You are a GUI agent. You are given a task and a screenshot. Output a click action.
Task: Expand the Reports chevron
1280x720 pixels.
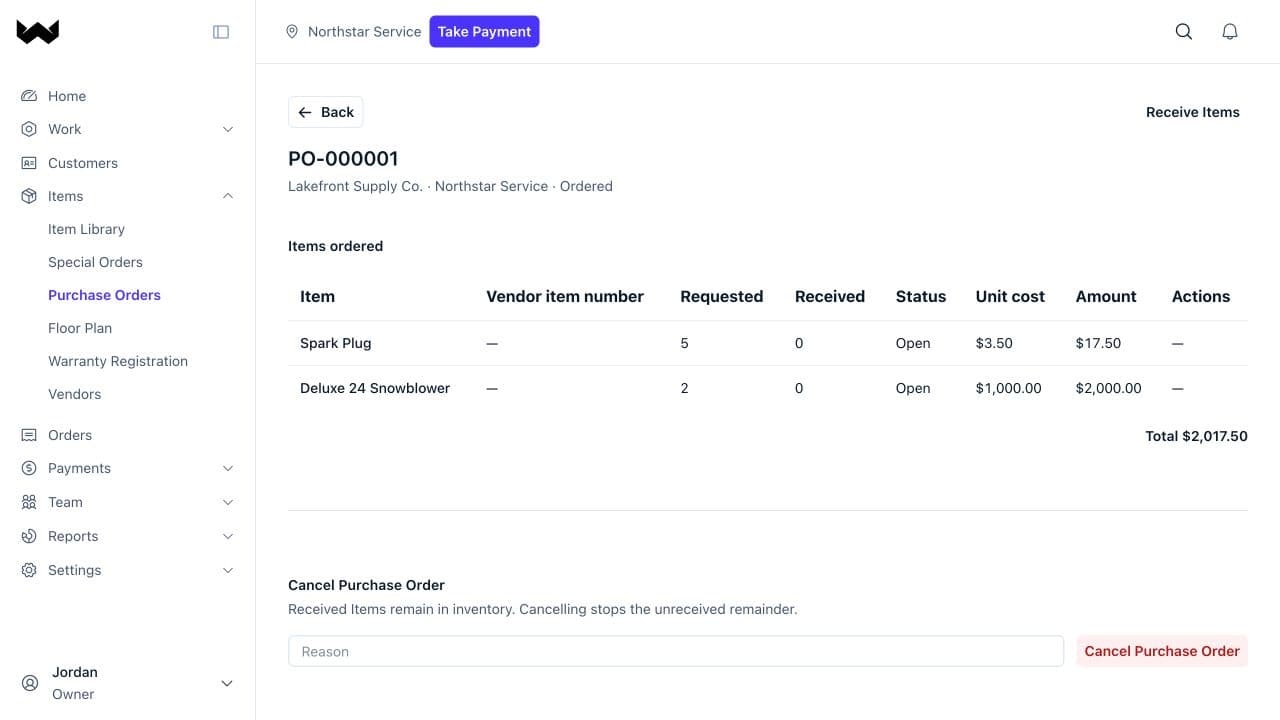click(x=227, y=536)
